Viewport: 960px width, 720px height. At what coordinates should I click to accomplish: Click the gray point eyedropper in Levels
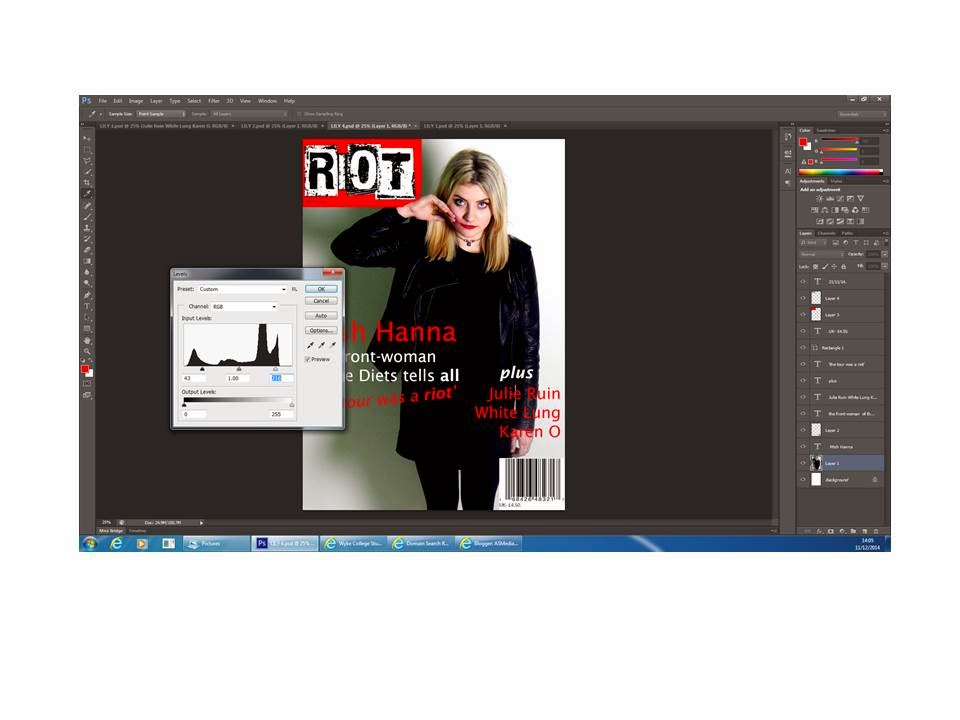click(321, 345)
